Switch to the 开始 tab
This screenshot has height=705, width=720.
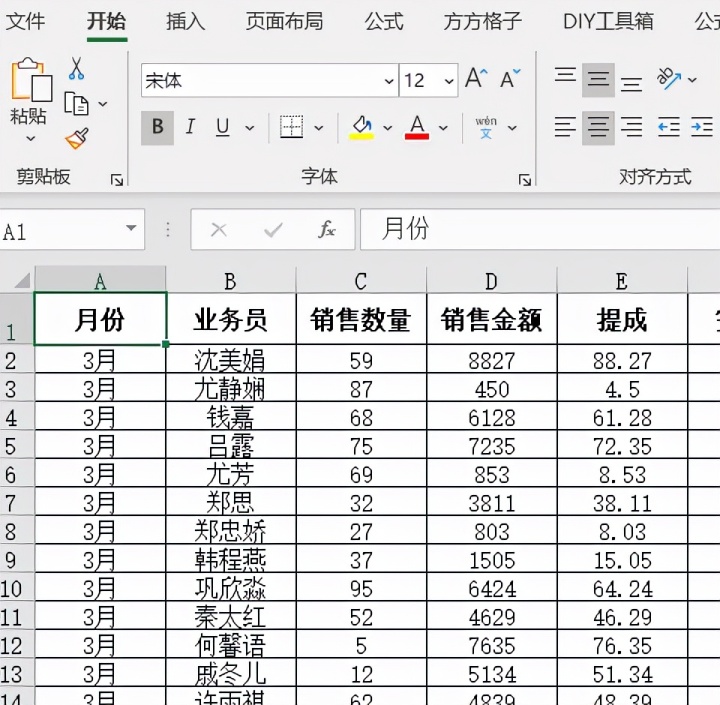[x=107, y=21]
